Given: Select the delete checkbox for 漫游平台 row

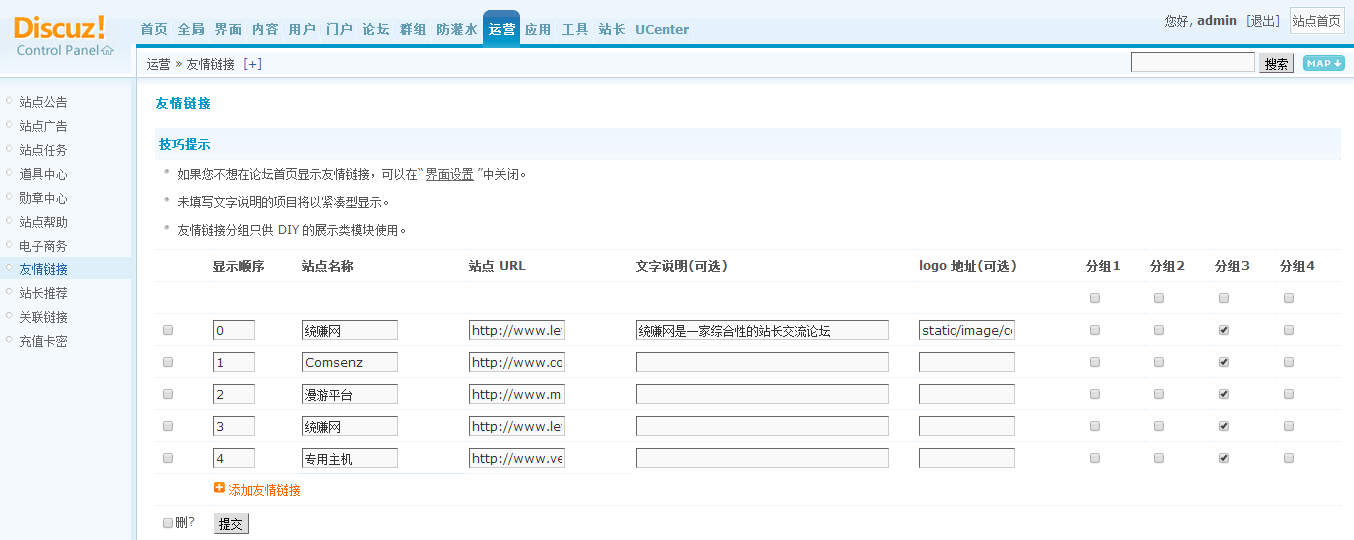Looking at the screenshot, I should 168,394.
